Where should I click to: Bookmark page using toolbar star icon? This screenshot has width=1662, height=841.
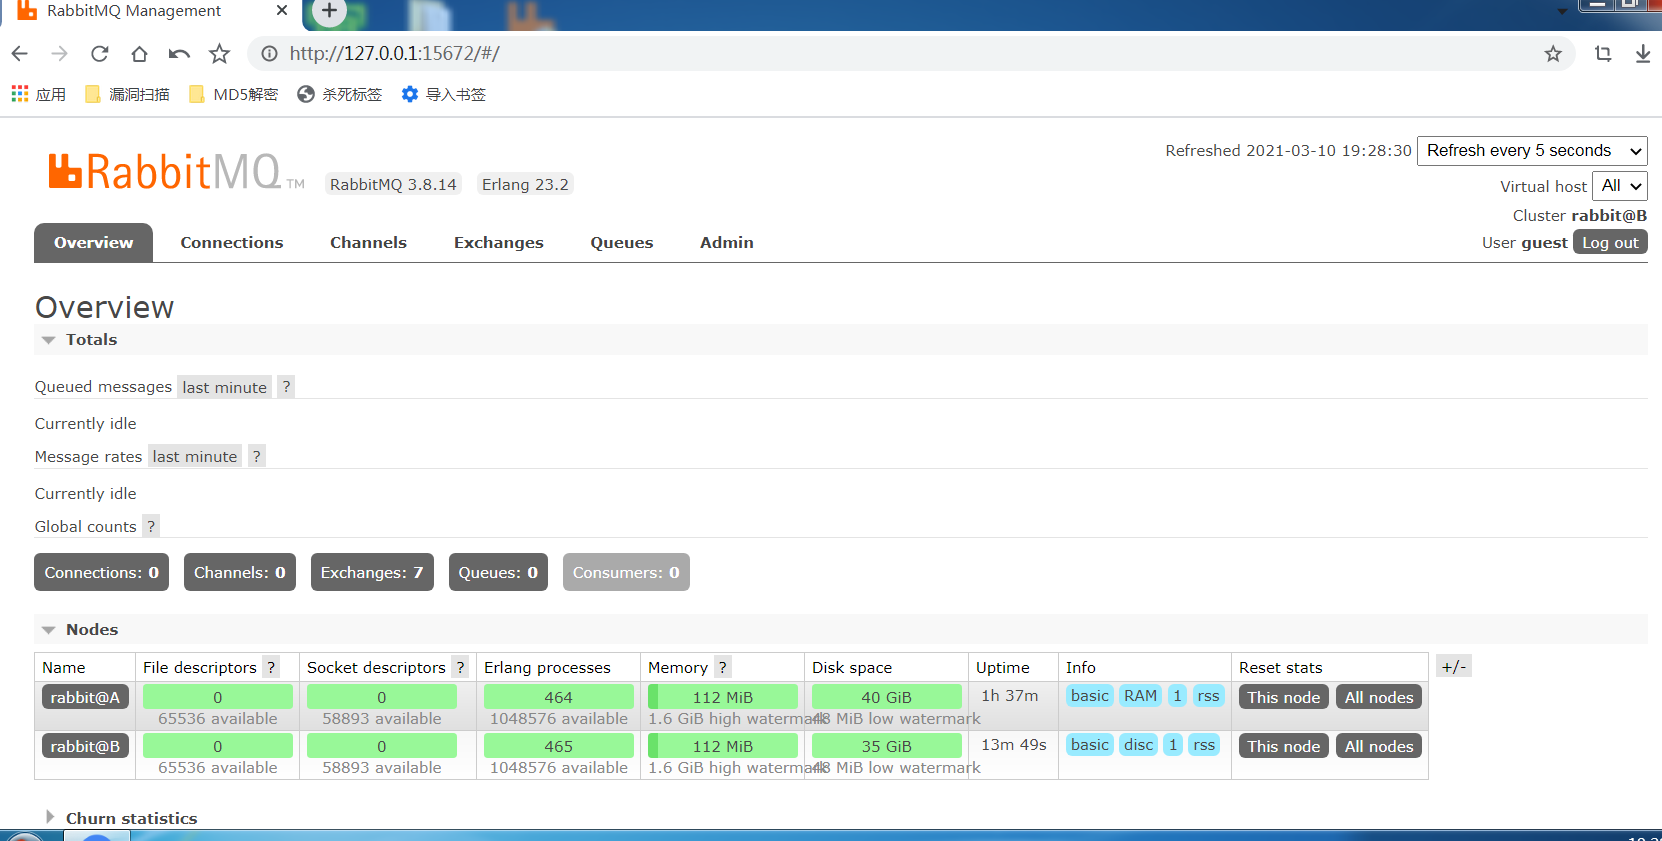(220, 54)
